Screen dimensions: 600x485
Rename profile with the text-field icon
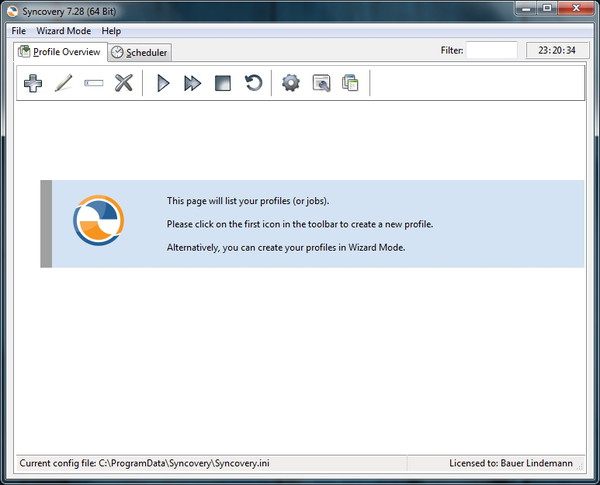[x=94, y=83]
